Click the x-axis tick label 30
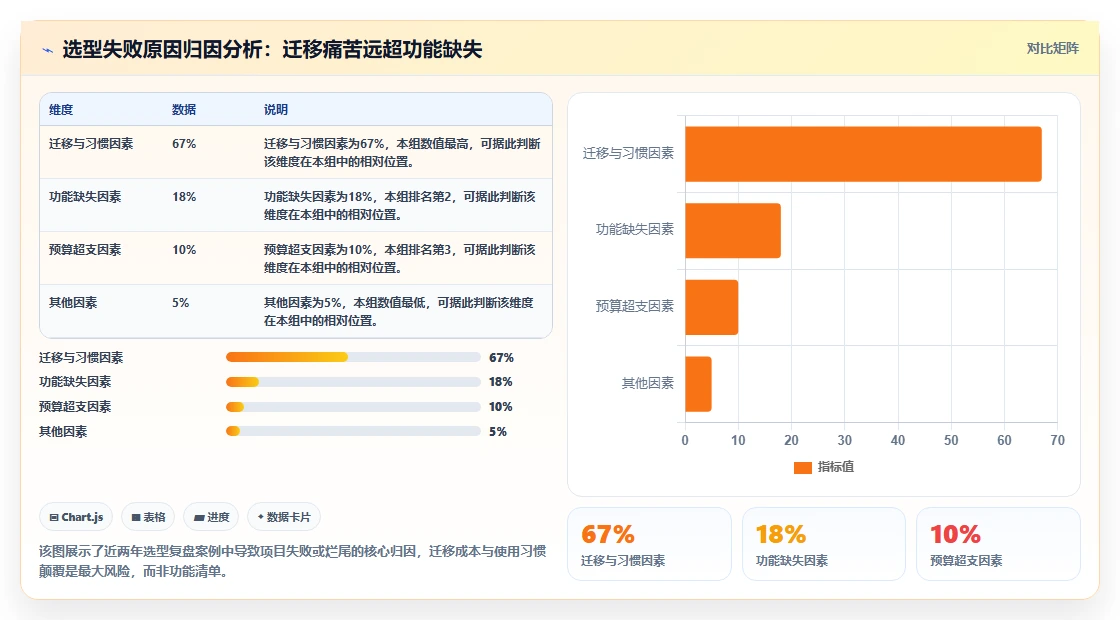 [x=844, y=441]
